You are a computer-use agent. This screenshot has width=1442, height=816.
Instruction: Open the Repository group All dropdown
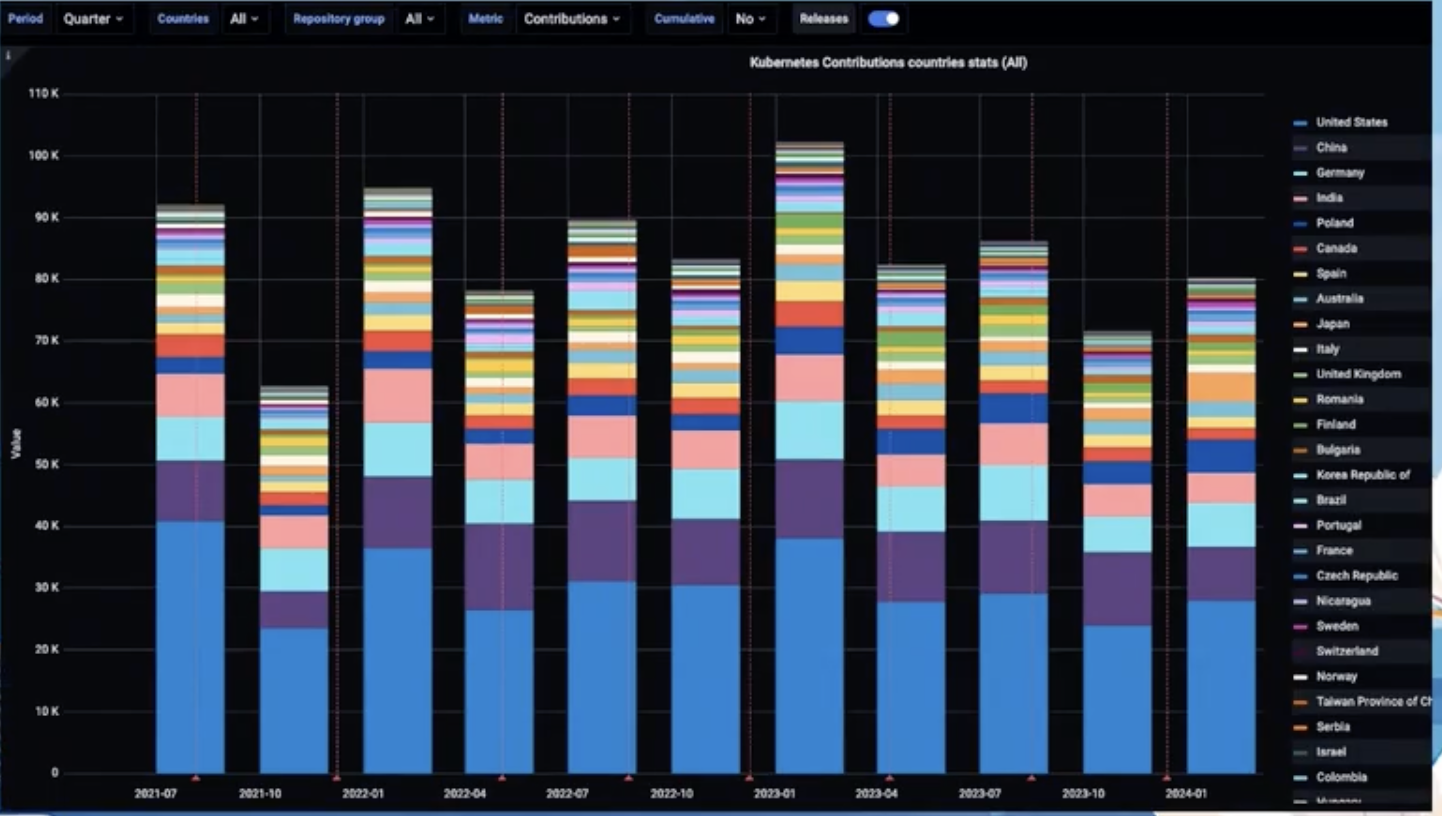(x=420, y=18)
